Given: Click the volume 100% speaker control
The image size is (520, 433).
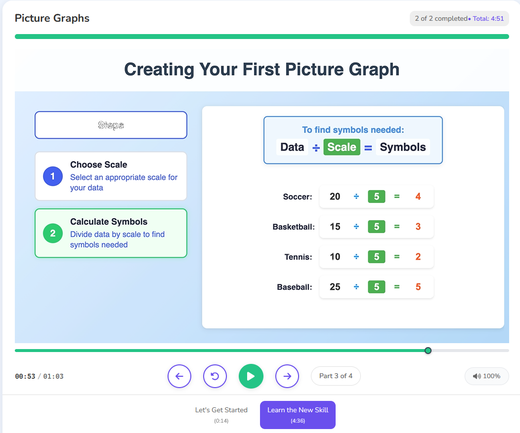Looking at the screenshot, I should (486, 376).
